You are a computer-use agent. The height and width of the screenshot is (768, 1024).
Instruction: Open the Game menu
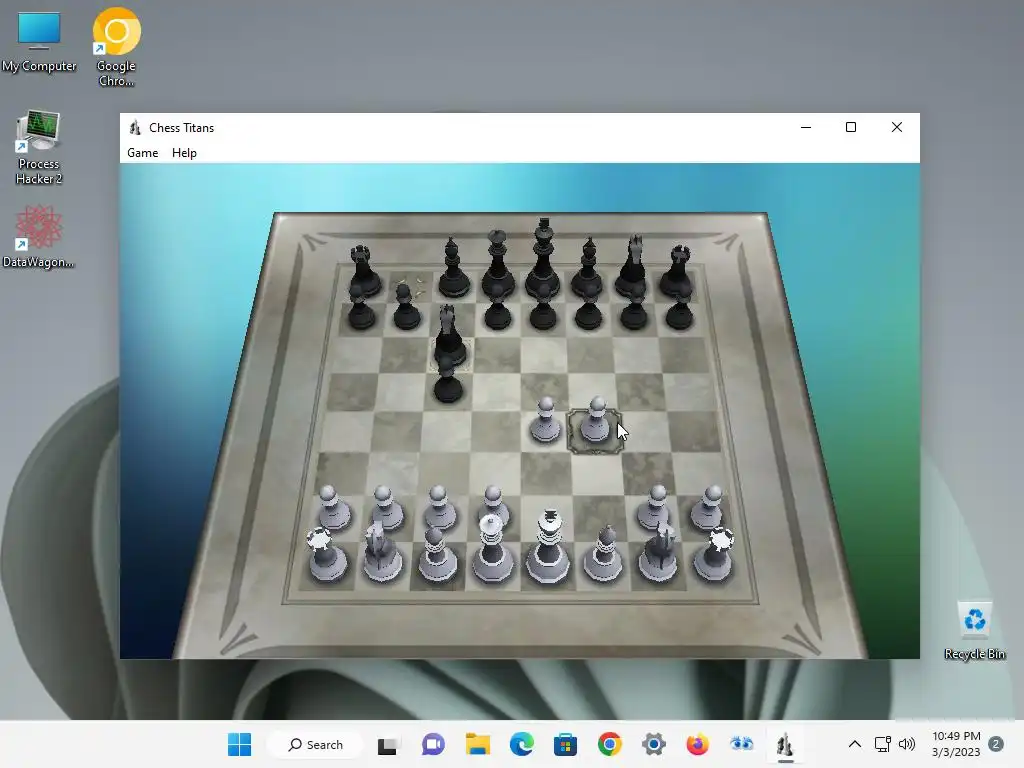(142, 153)
